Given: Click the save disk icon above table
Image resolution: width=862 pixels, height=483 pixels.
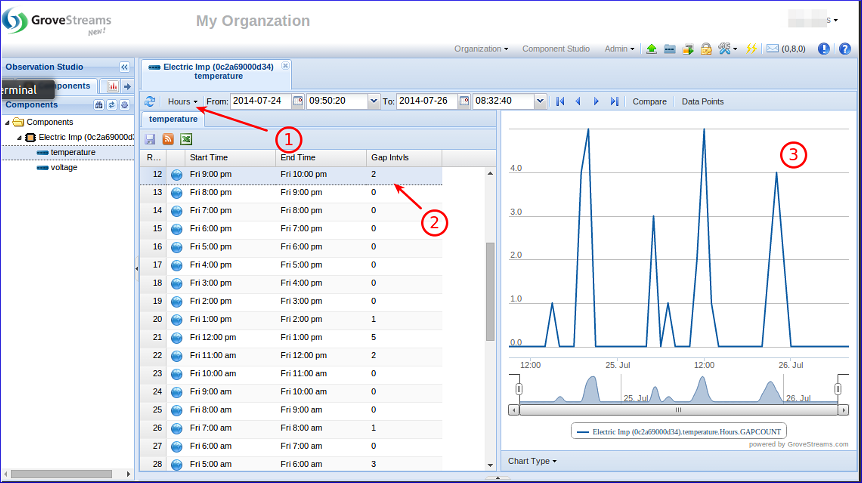Looking at the screenshot, I should tap(150, 139).
